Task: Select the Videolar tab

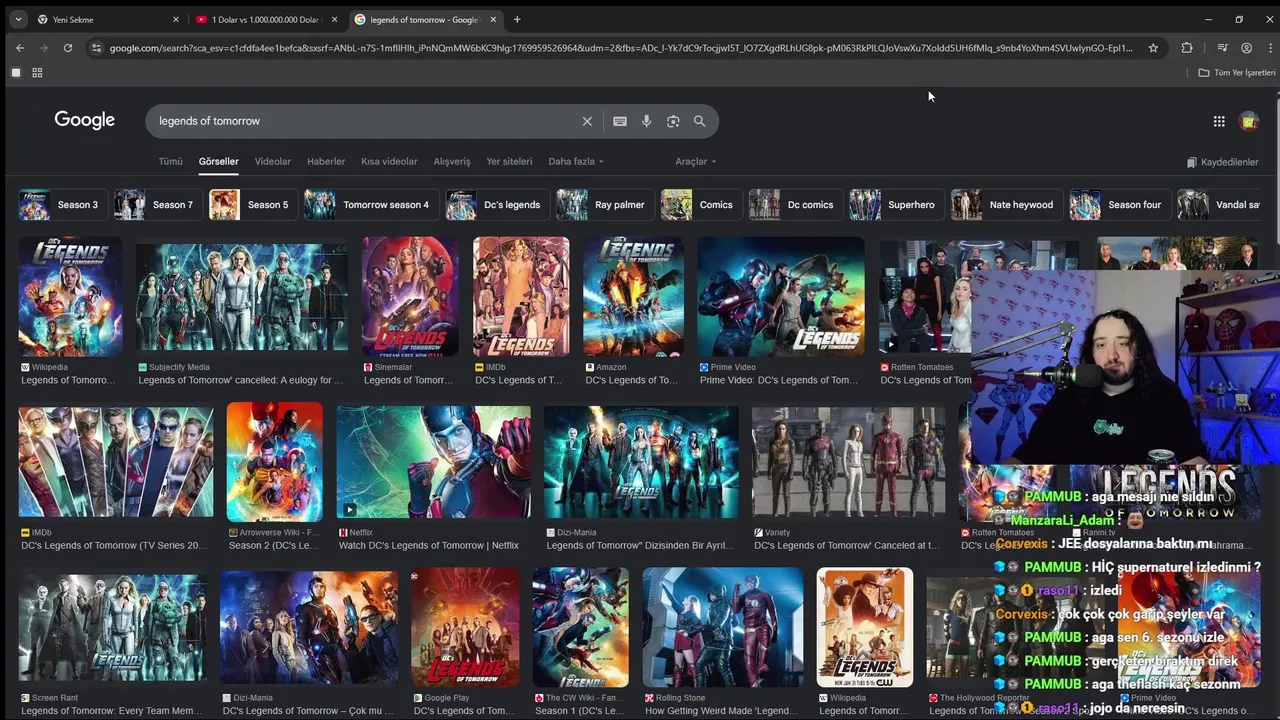Action: [x=272, y=161]
